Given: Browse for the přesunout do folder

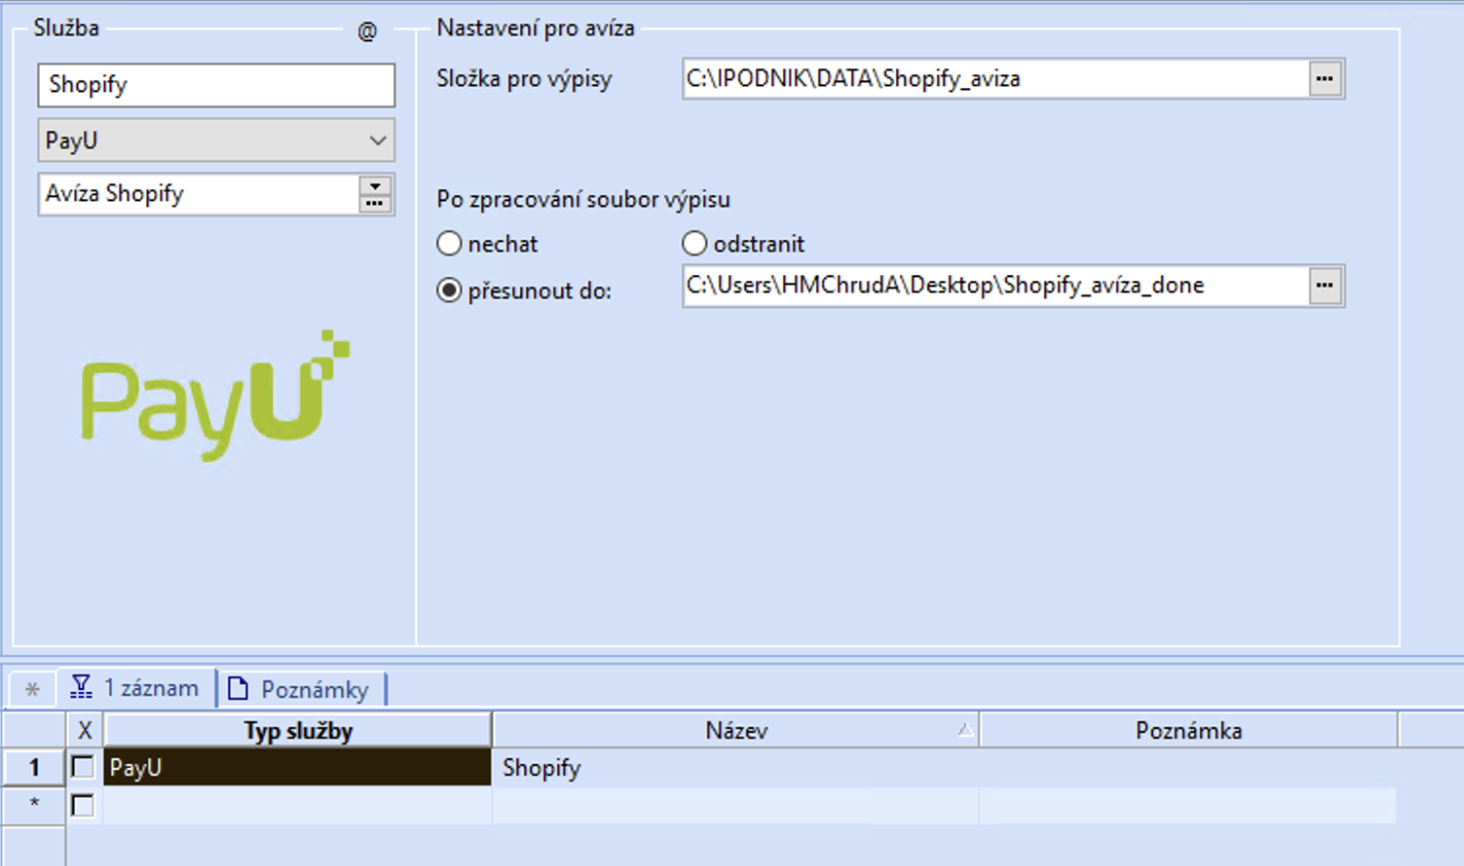Looking at the screenshot, I should click(x=1325, y=286).
